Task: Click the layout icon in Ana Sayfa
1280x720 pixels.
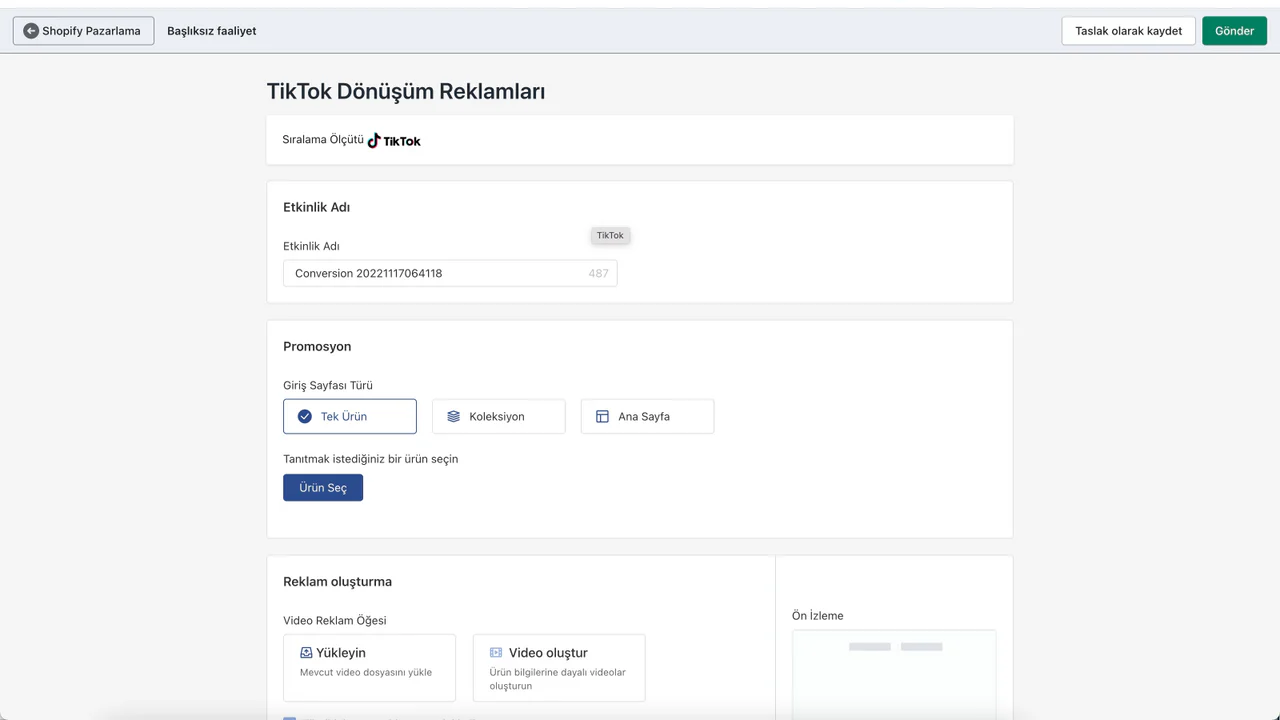Action: click(602, 416)
